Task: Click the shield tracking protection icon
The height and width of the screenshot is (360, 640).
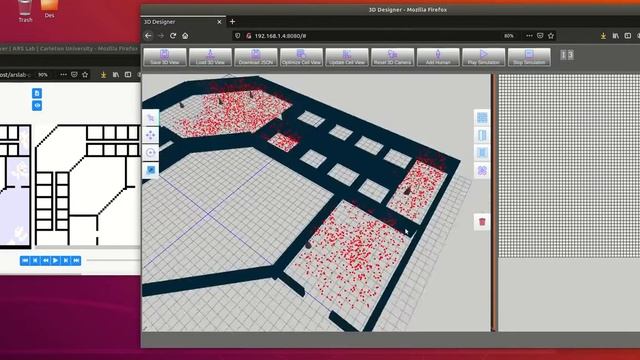Action: [238, 36]
